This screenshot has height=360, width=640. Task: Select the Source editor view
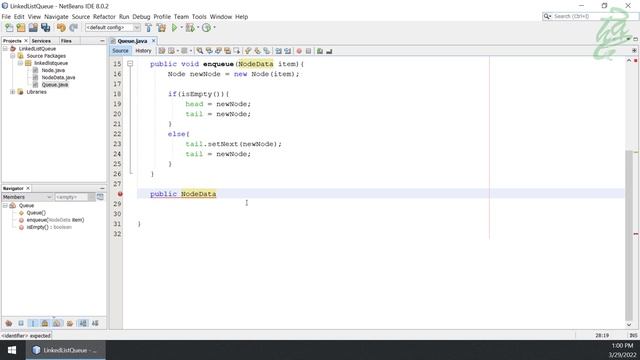tap(120, 51)
